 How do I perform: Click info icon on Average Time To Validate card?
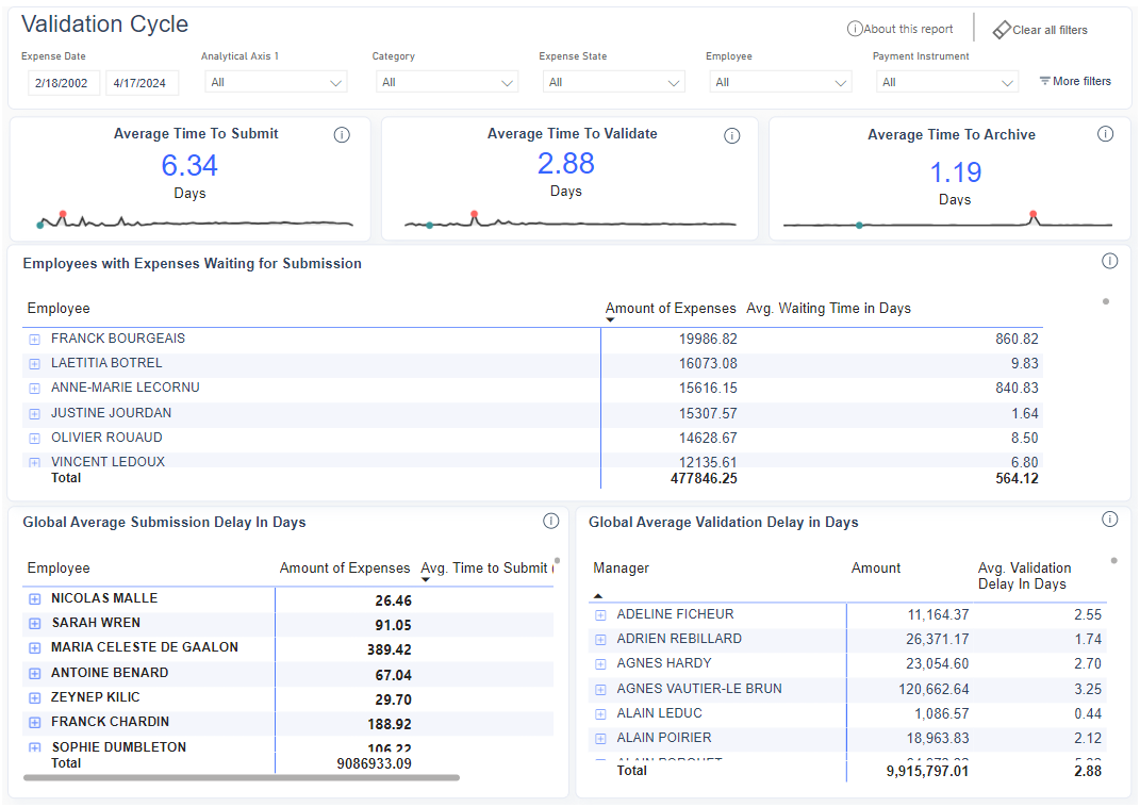coord(732,136)
